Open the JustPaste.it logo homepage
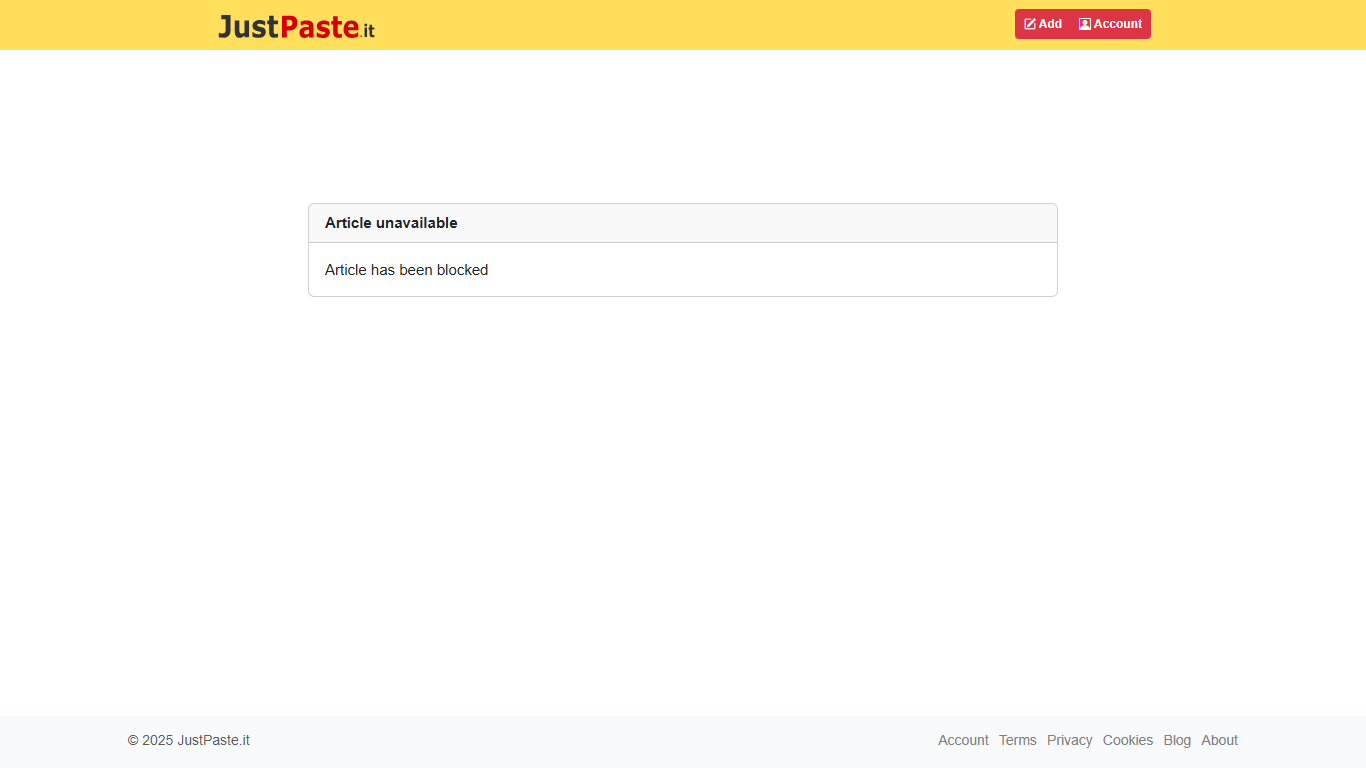 (x=296, y=27)
